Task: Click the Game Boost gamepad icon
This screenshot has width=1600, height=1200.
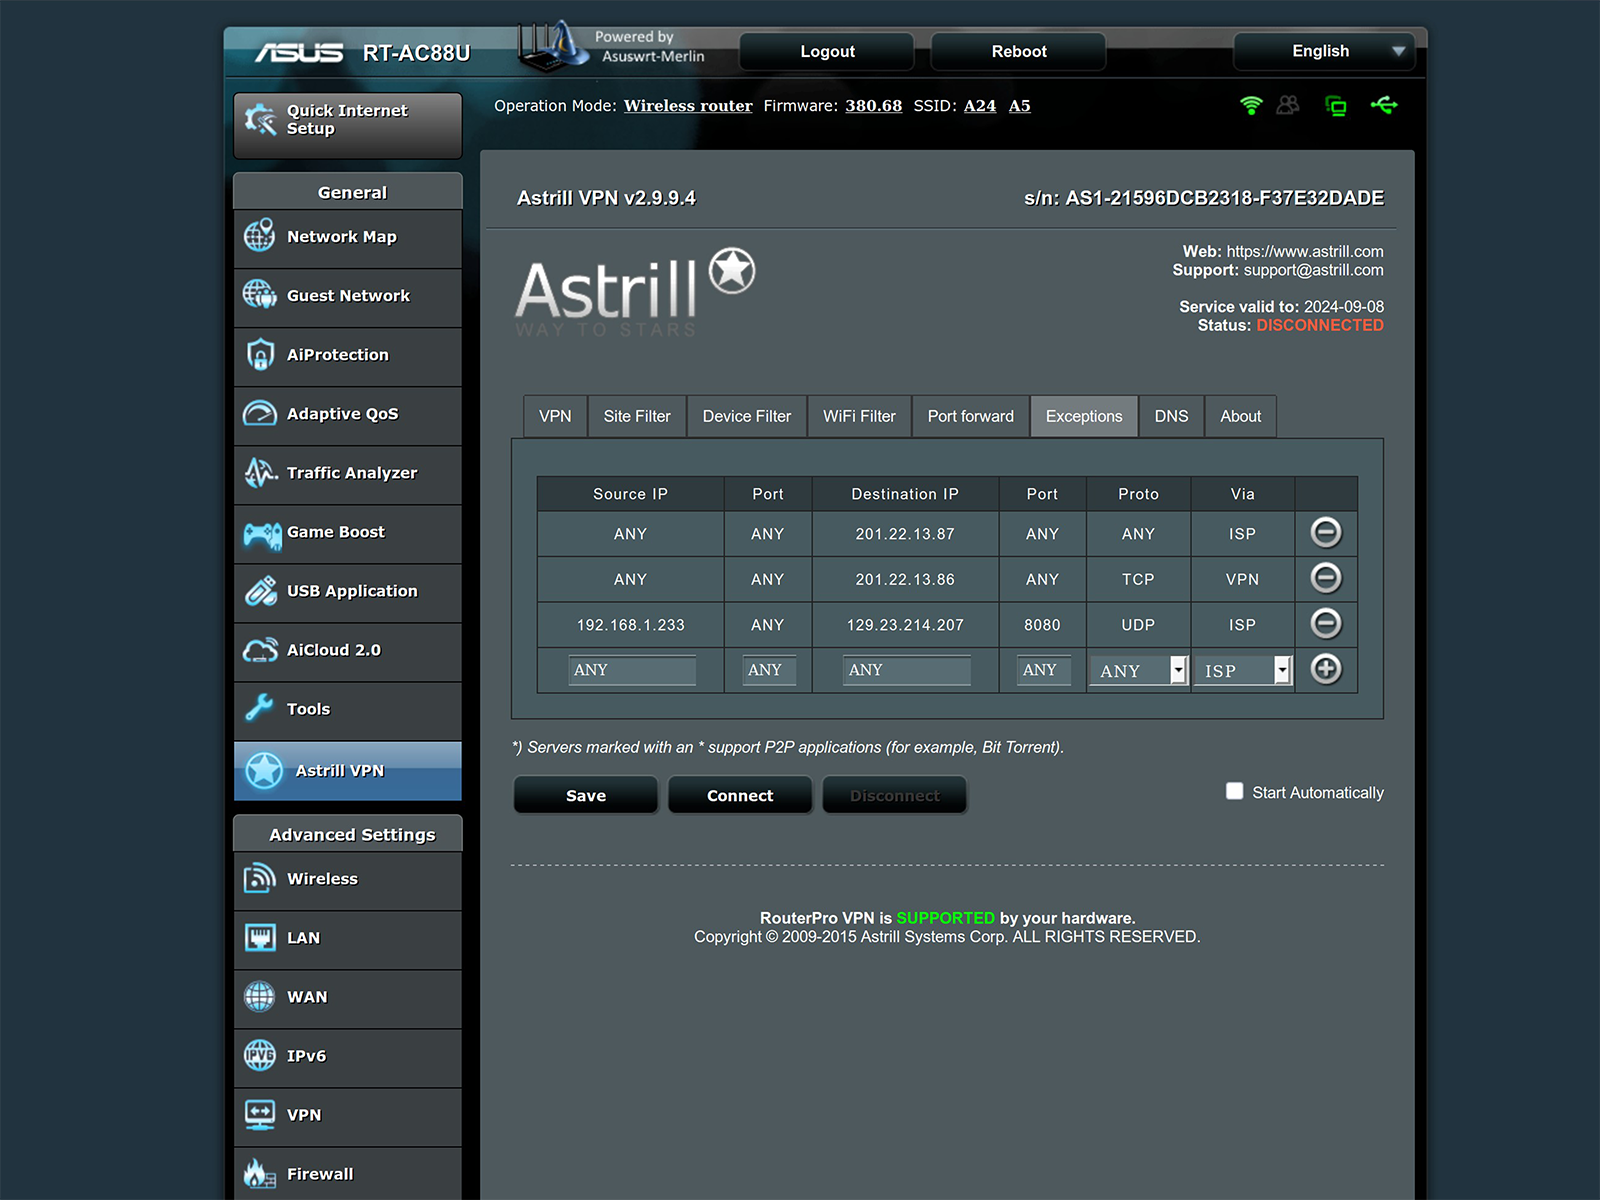Action: point(262,535)
